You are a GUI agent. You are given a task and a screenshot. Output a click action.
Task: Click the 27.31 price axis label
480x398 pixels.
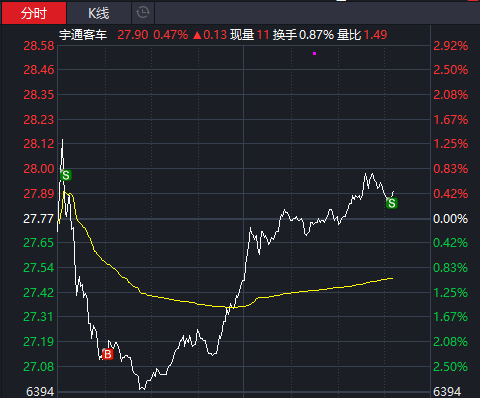[39, 317]
